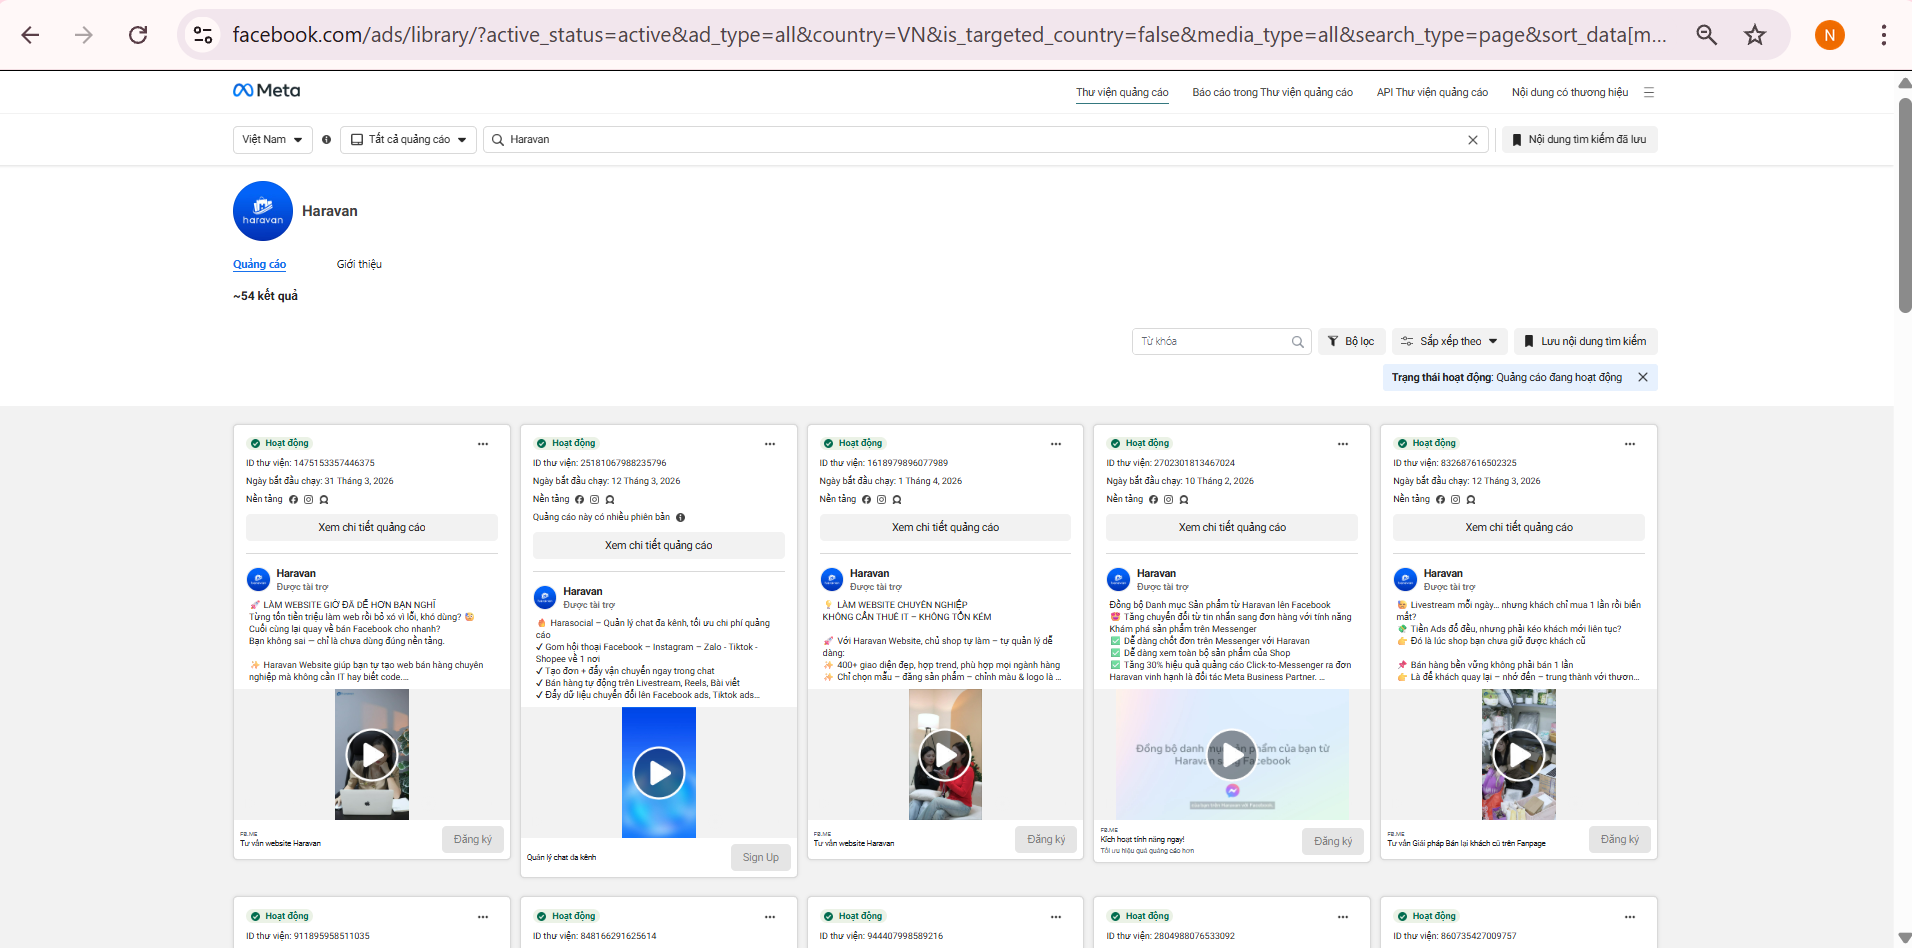Click the browser address bar URL
This screenshot has height=948, width=1912.
(x=949, y=35)
